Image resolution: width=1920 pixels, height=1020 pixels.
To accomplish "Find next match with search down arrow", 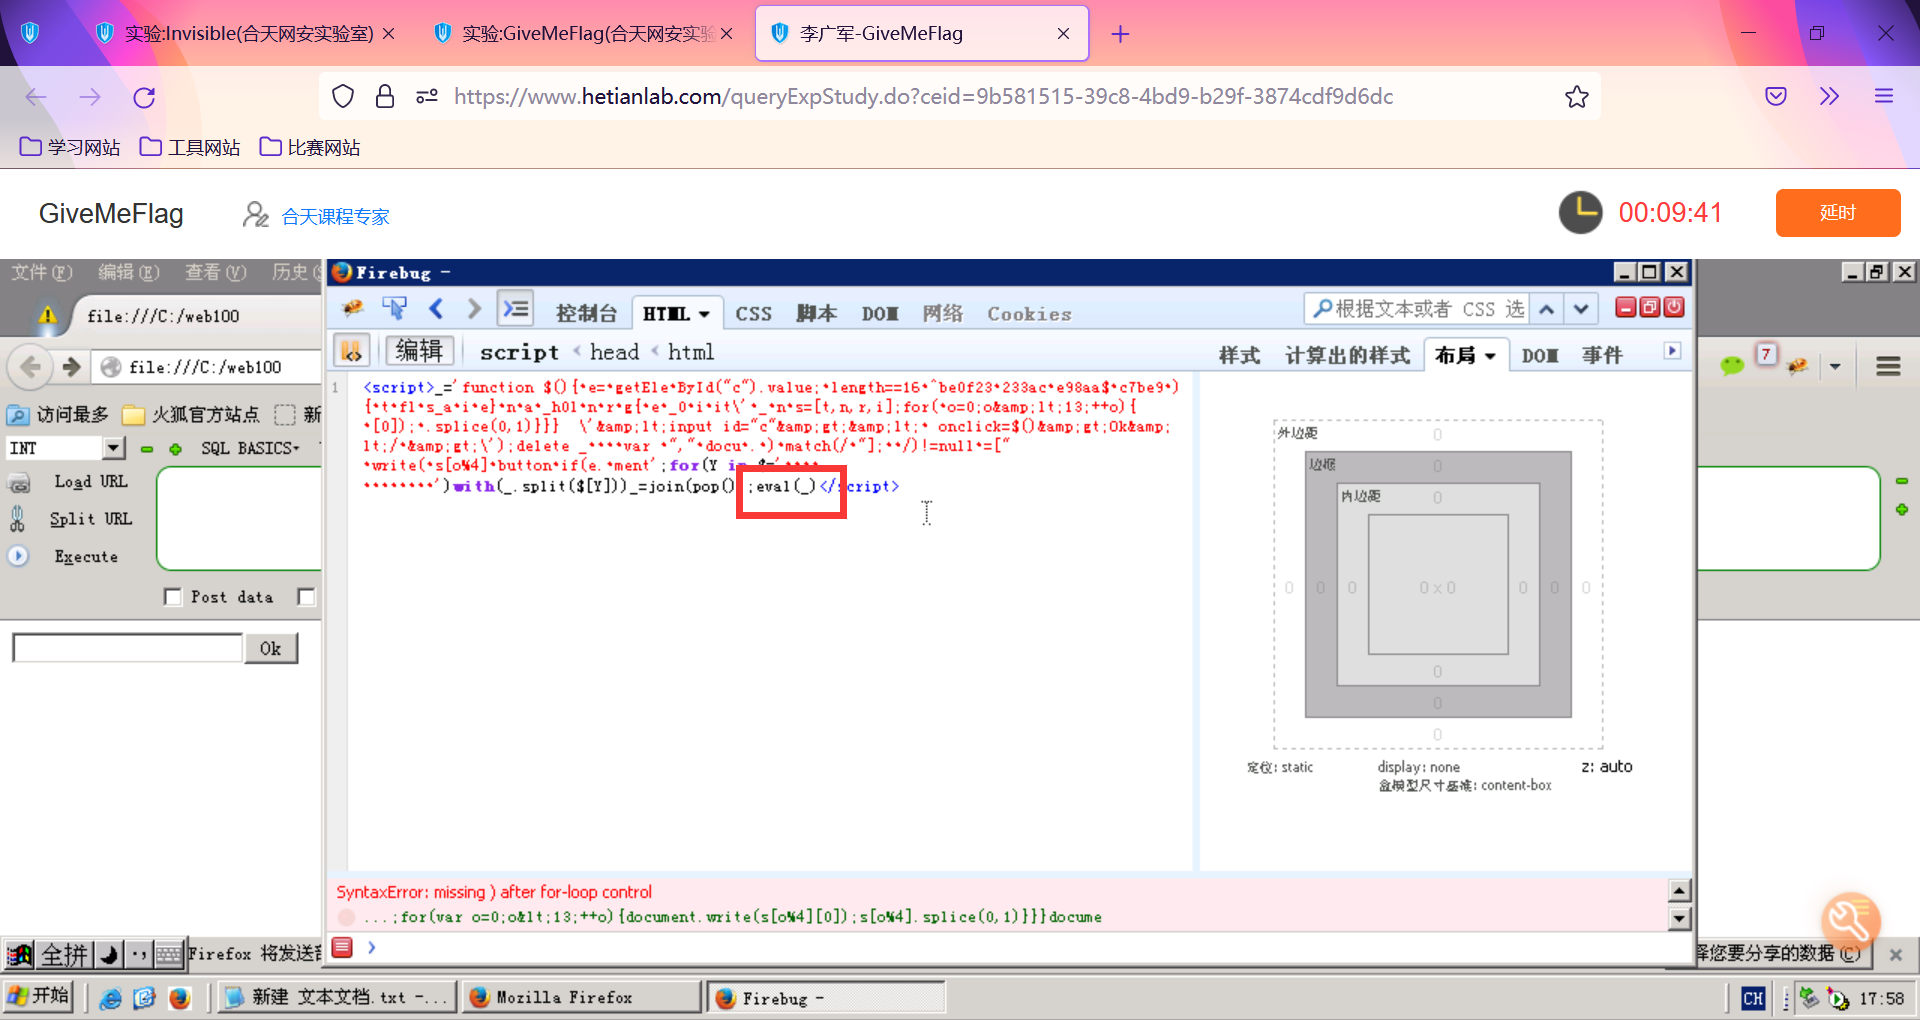I will point(1581,309).
